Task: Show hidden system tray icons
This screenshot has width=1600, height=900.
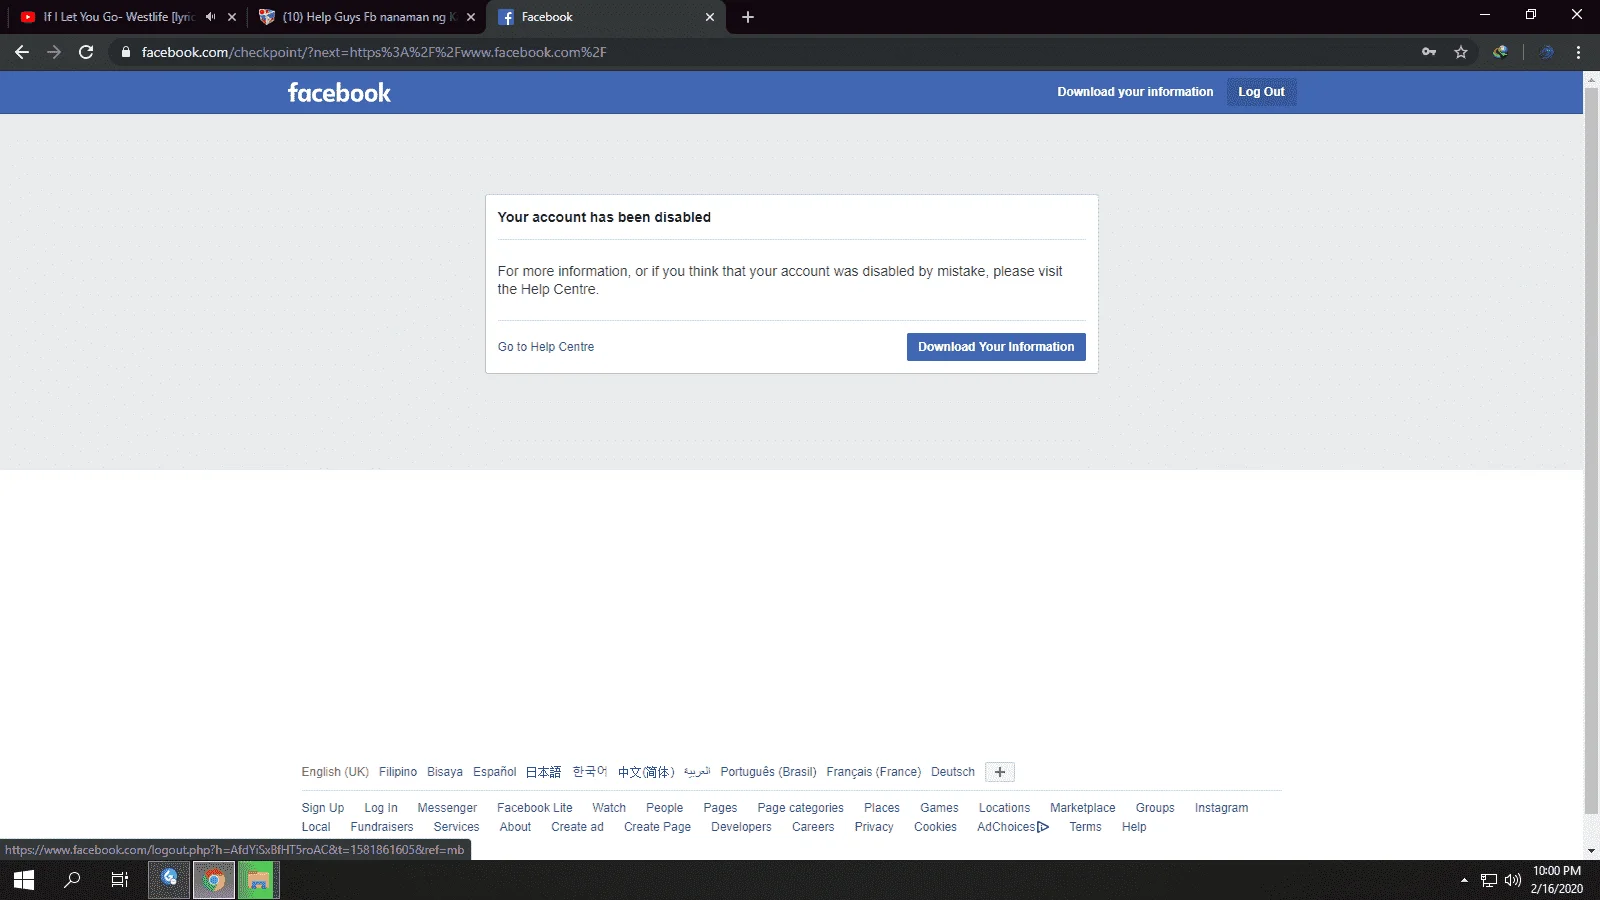Action: [x=1464, y=880]
